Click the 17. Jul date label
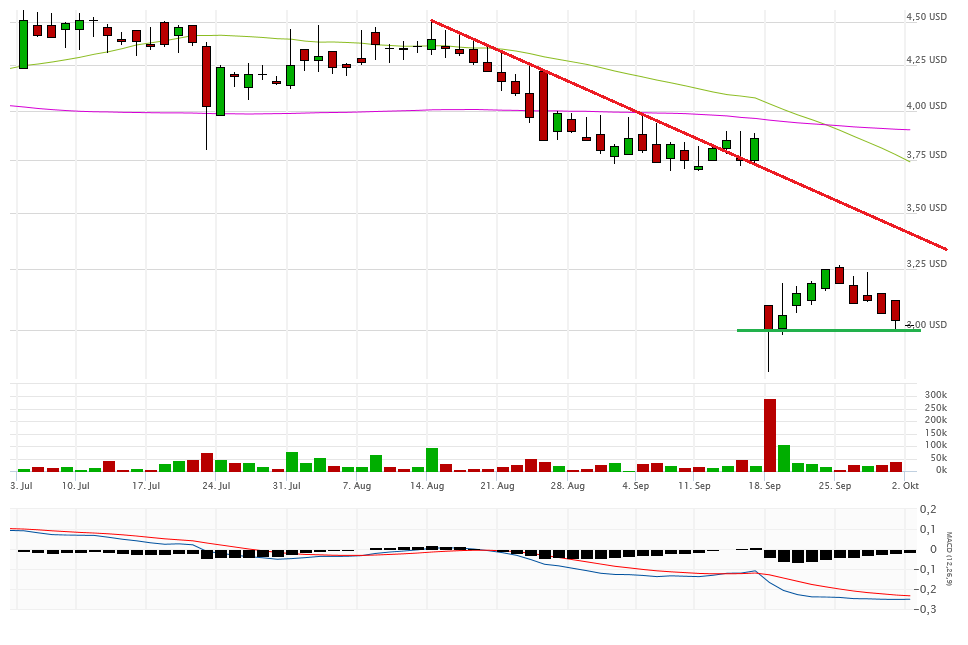Image resolution: width=968 pixels, height=645 pixels. (x=146, y=486)
